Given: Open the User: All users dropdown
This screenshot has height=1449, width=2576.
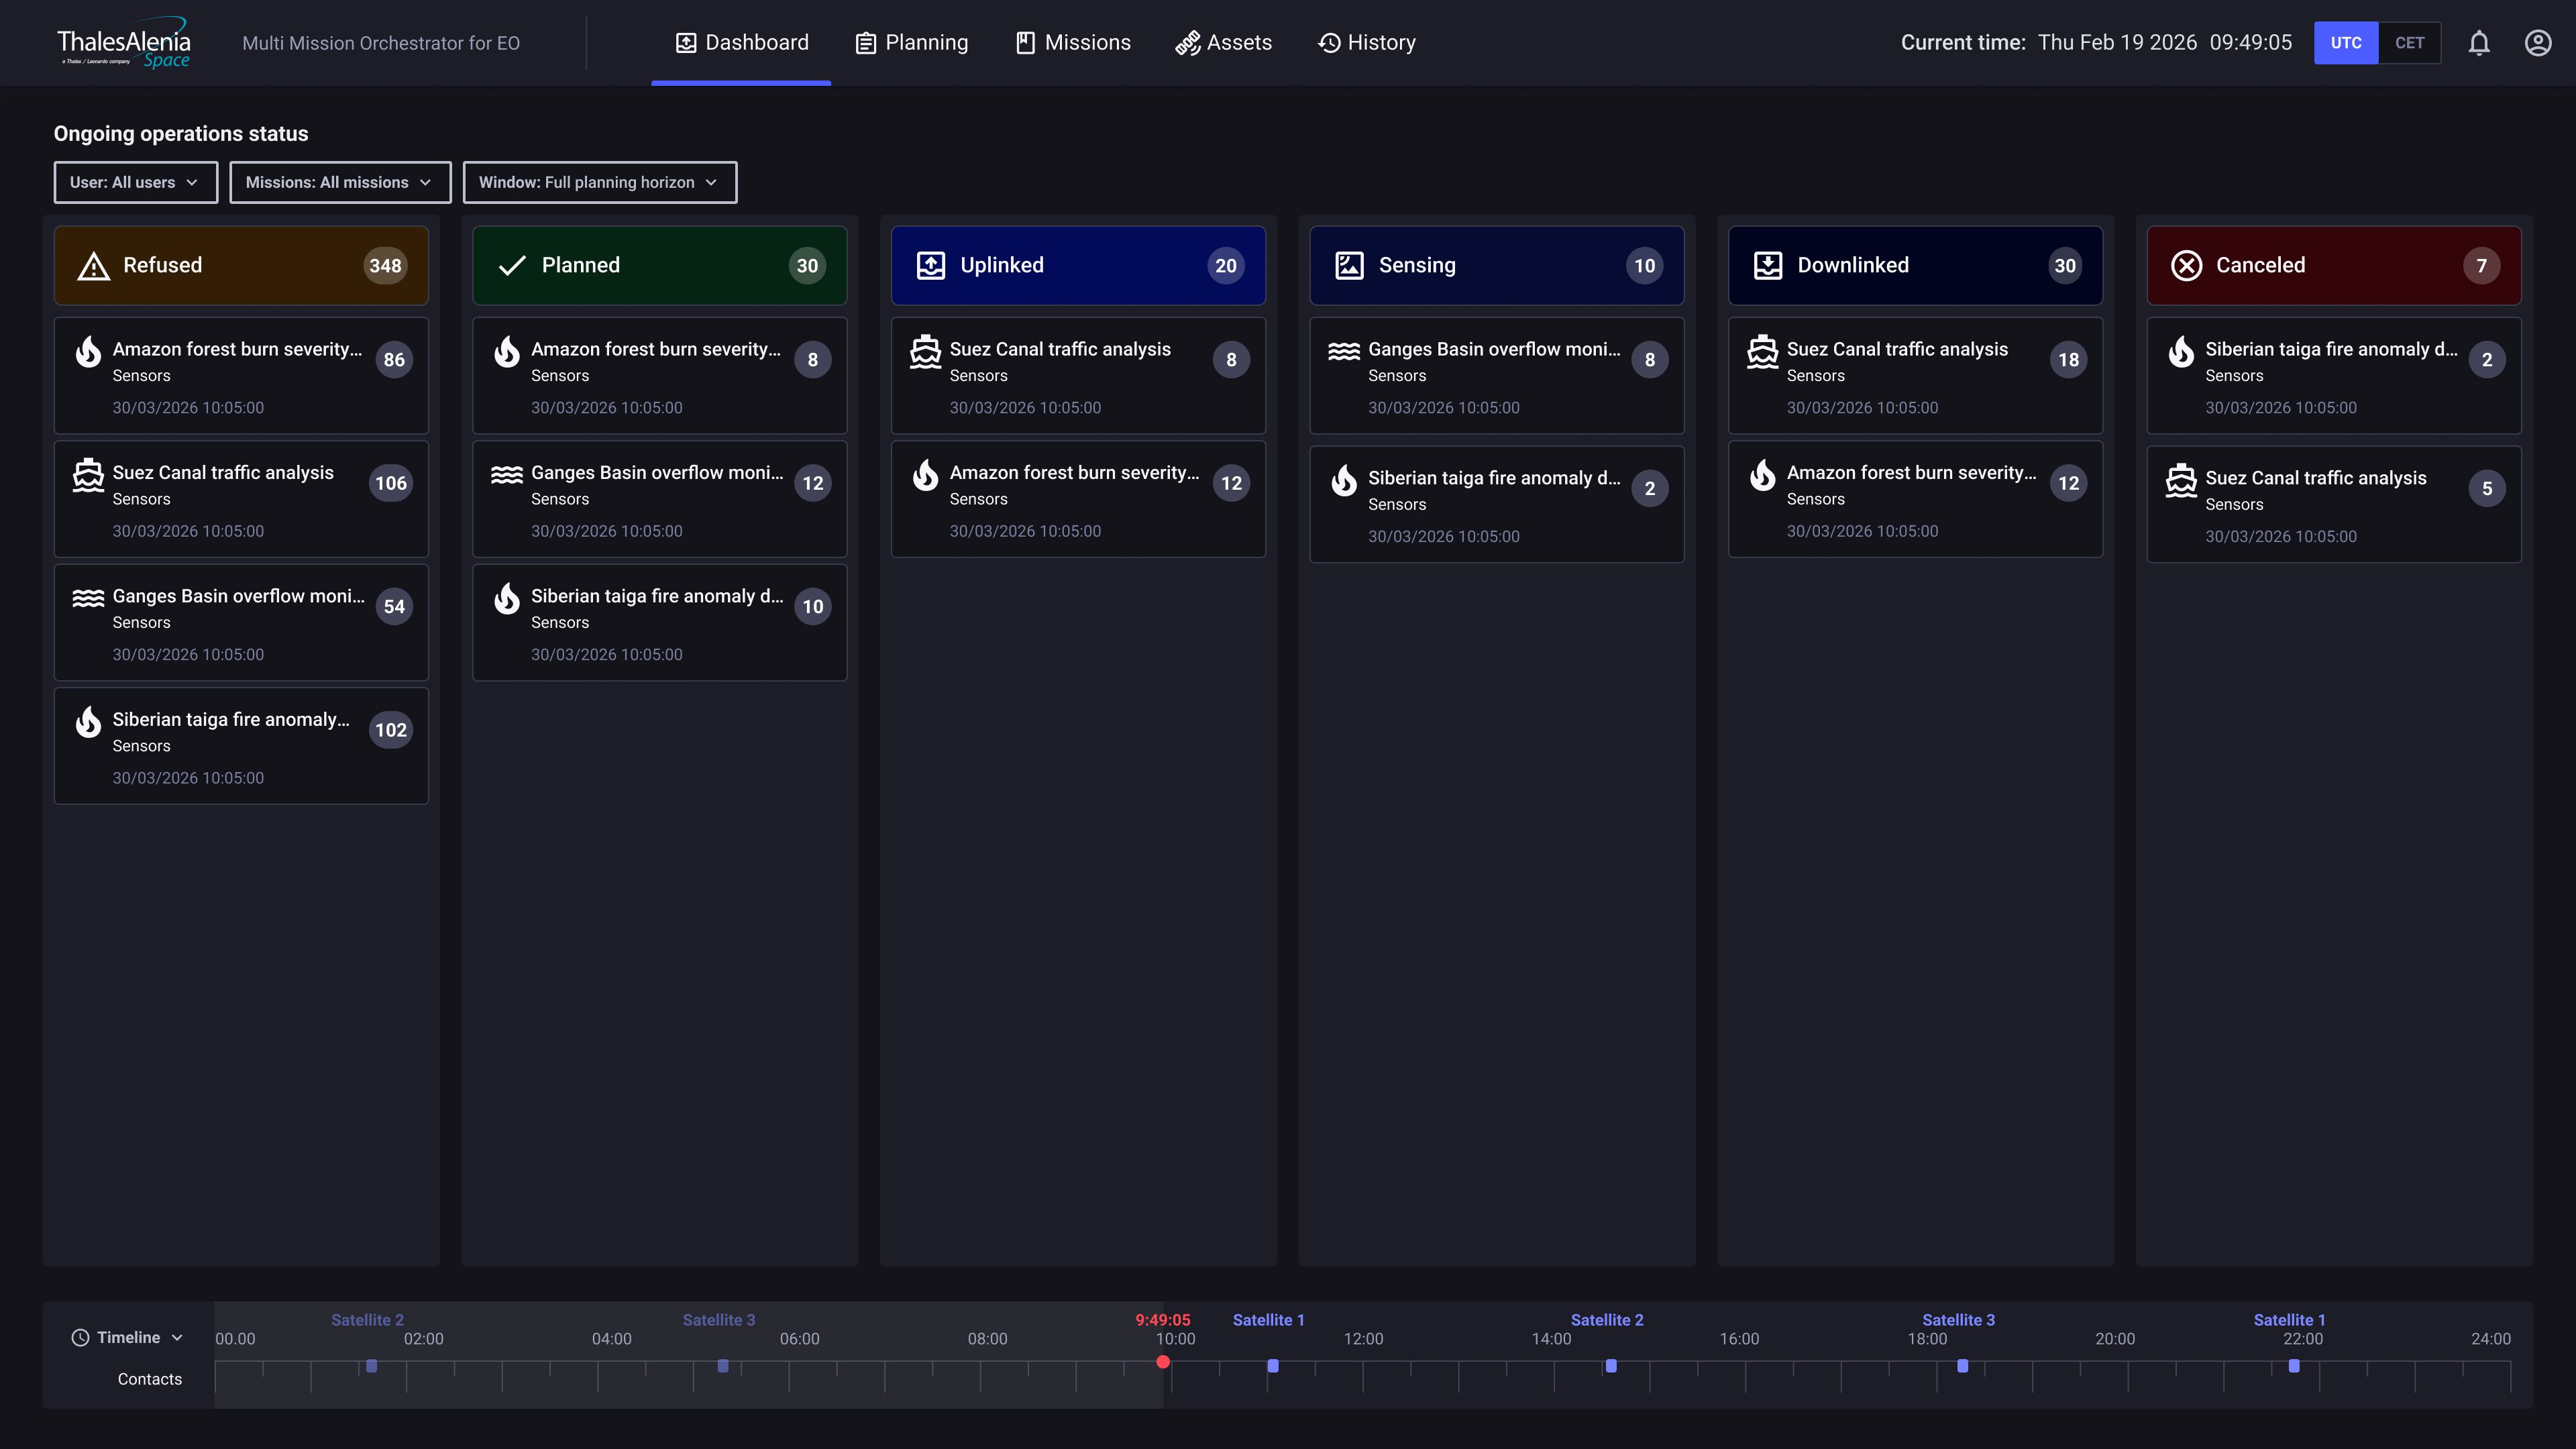Looking at the screenshot, I should pos(136,182).
